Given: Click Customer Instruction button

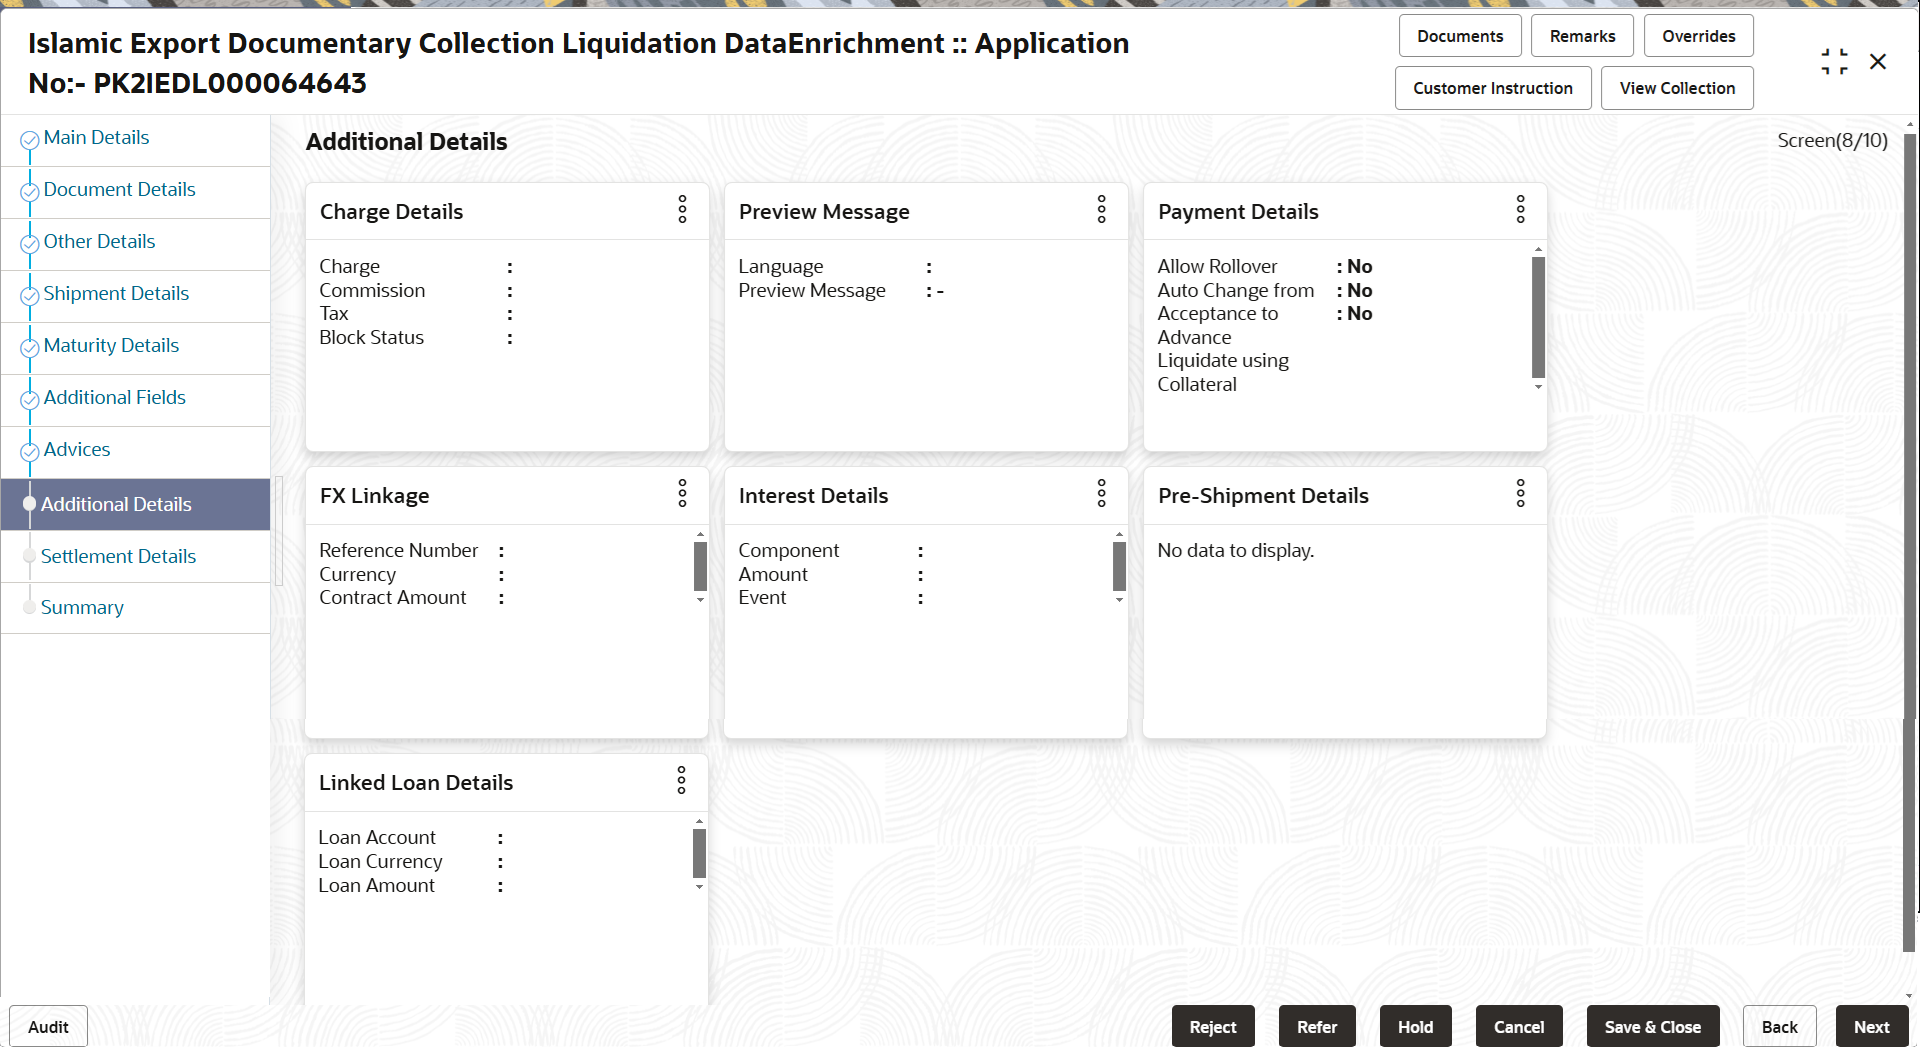Looking at the screenshot, I should pyautogui.click(x=1492, y=88).
